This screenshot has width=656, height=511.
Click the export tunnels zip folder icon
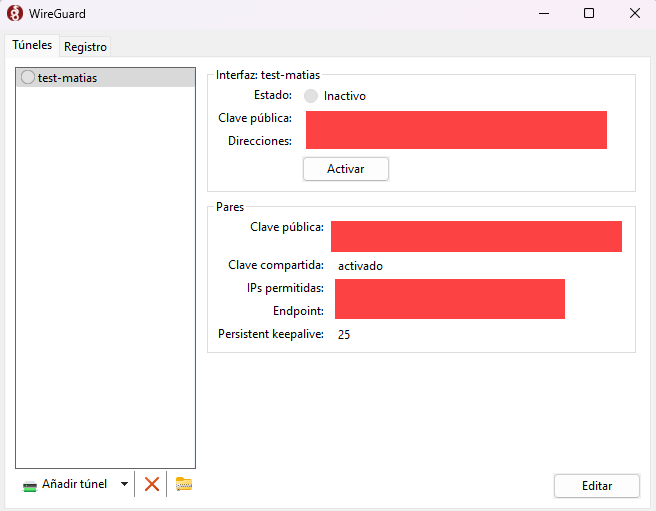[183, 484]
